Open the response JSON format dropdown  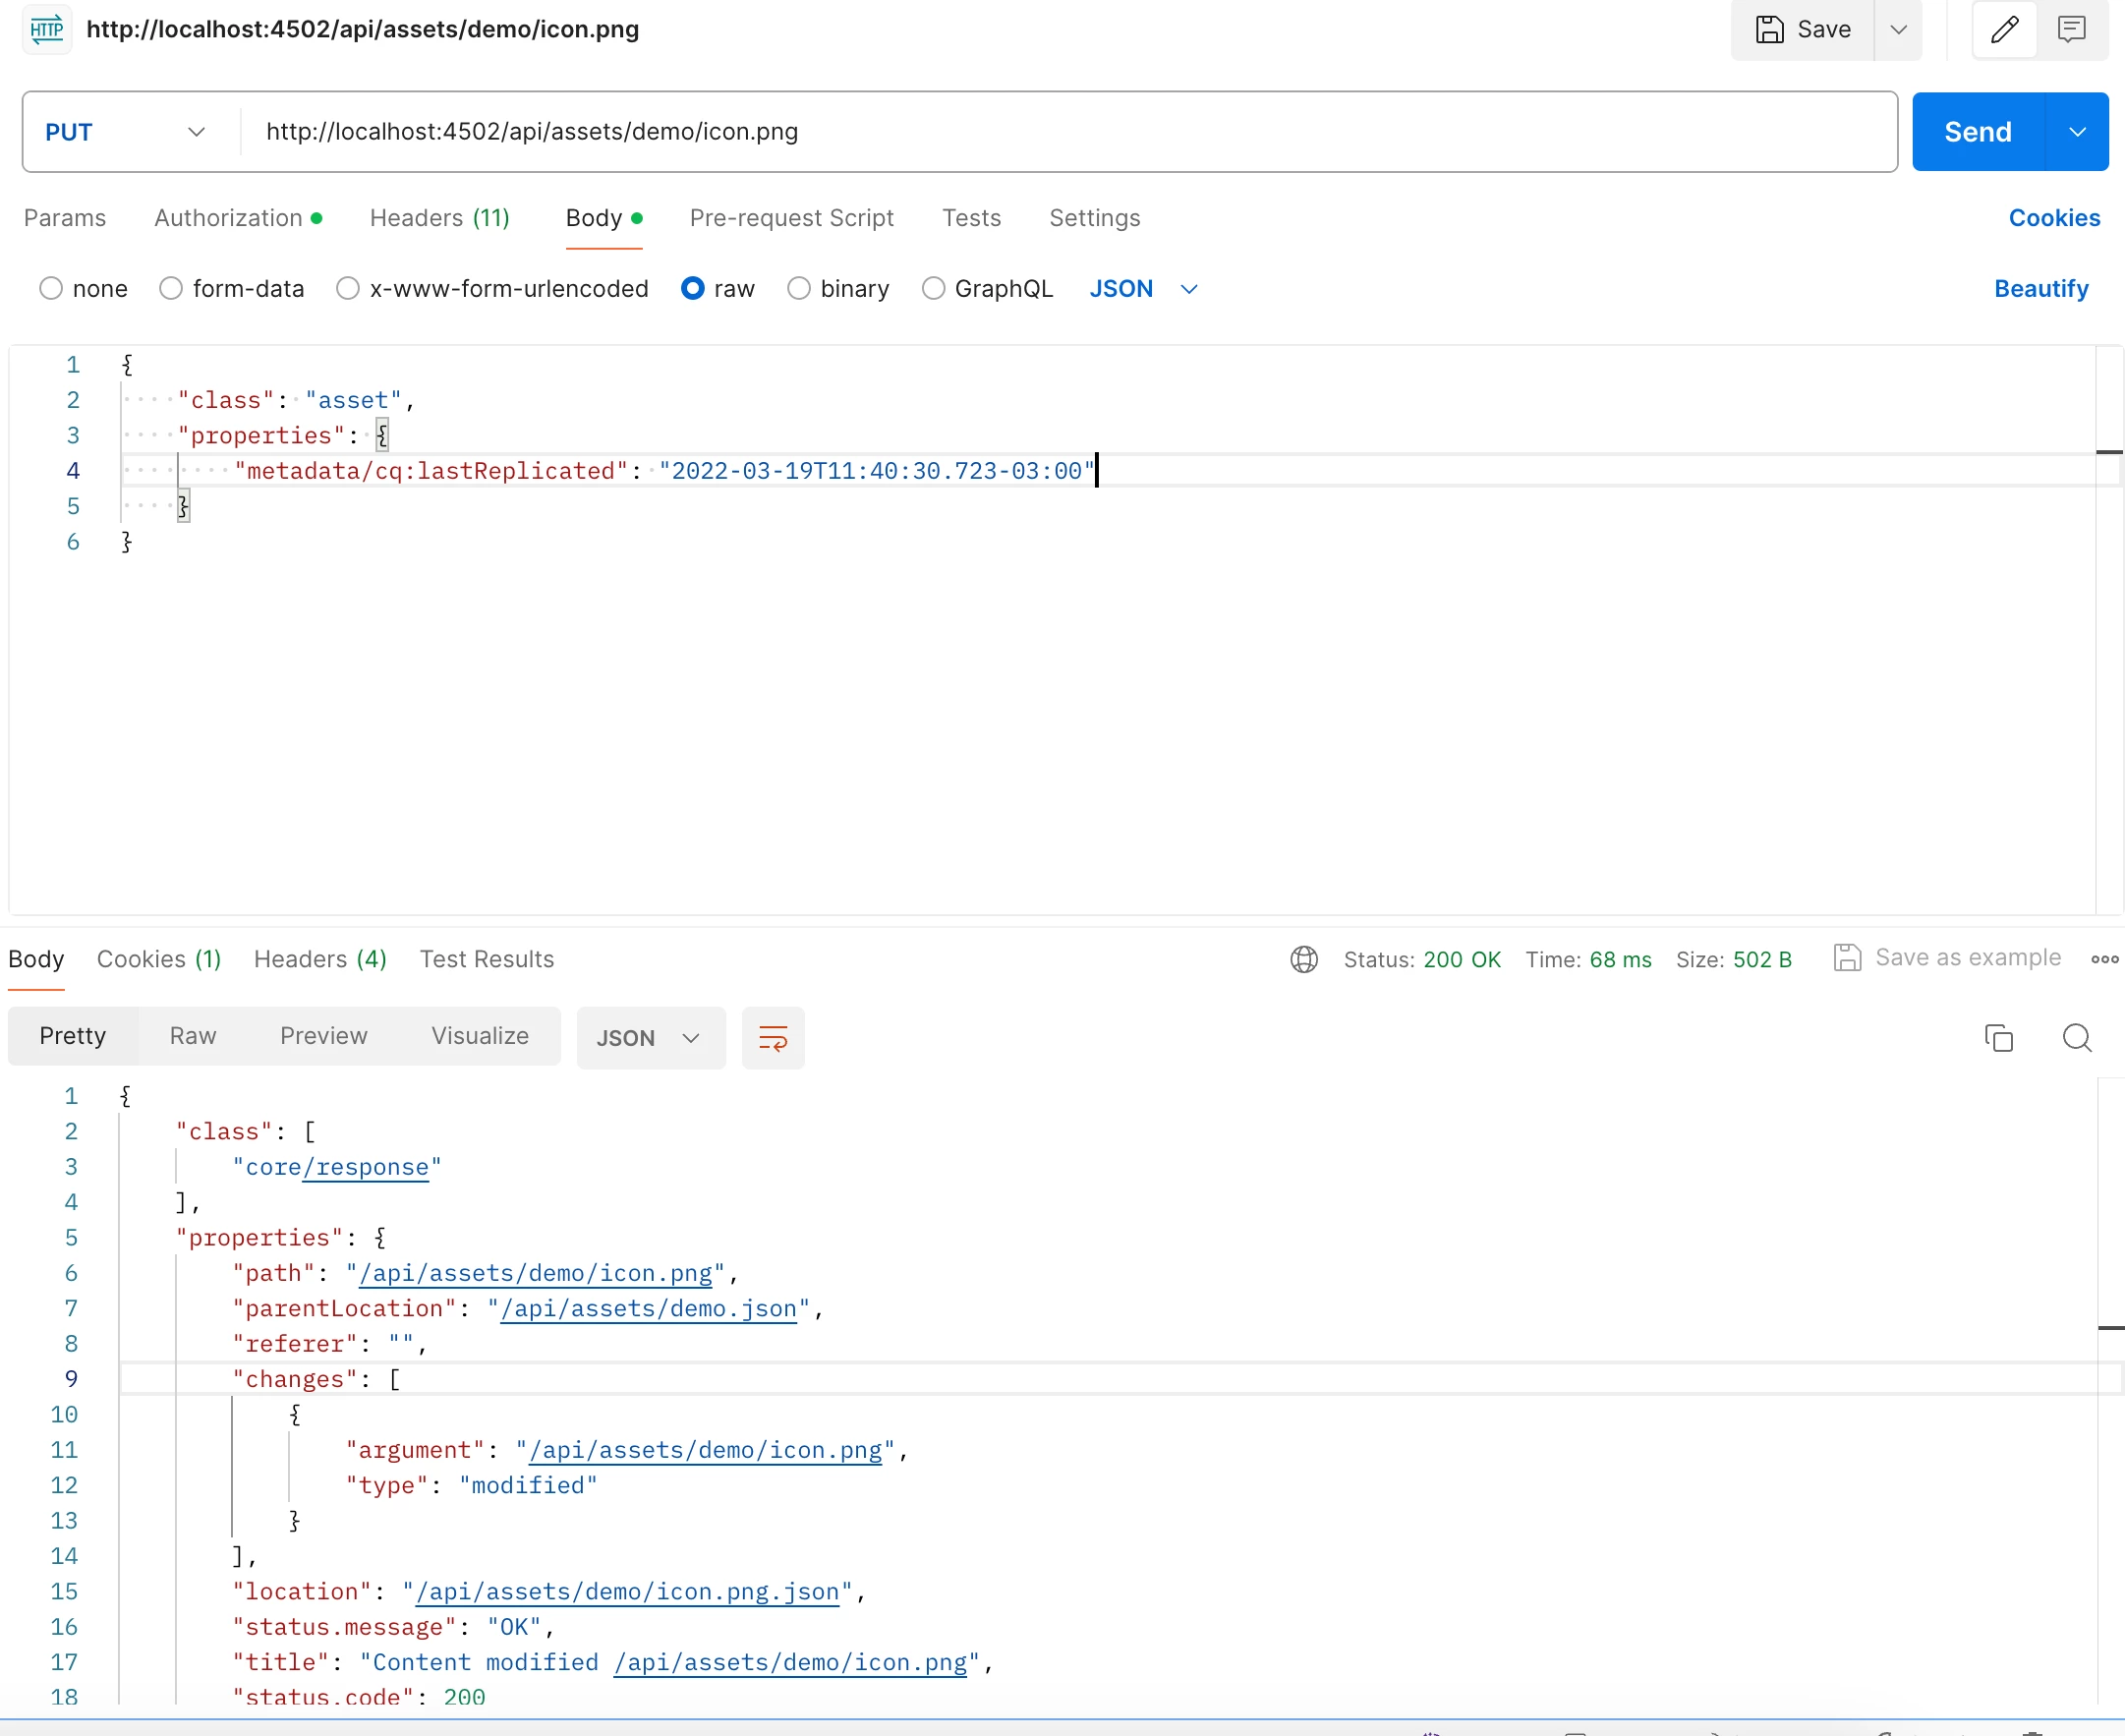650,1038
